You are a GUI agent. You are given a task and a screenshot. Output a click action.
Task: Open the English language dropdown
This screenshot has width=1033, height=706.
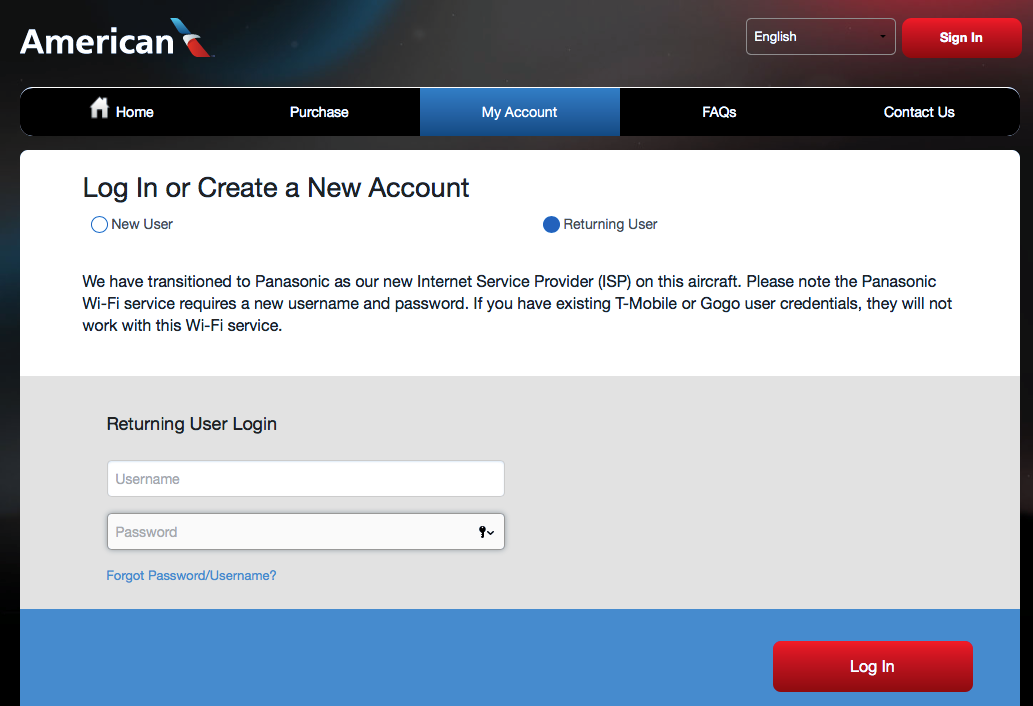coord(820,37)
